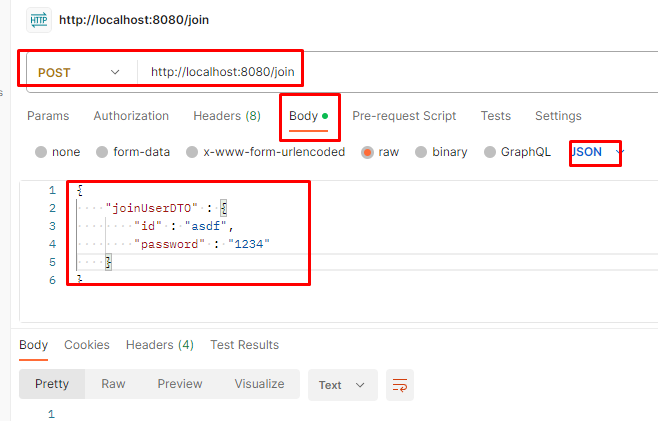
Task: Switch to Pre-request Script tab
Action: (404, 116)
